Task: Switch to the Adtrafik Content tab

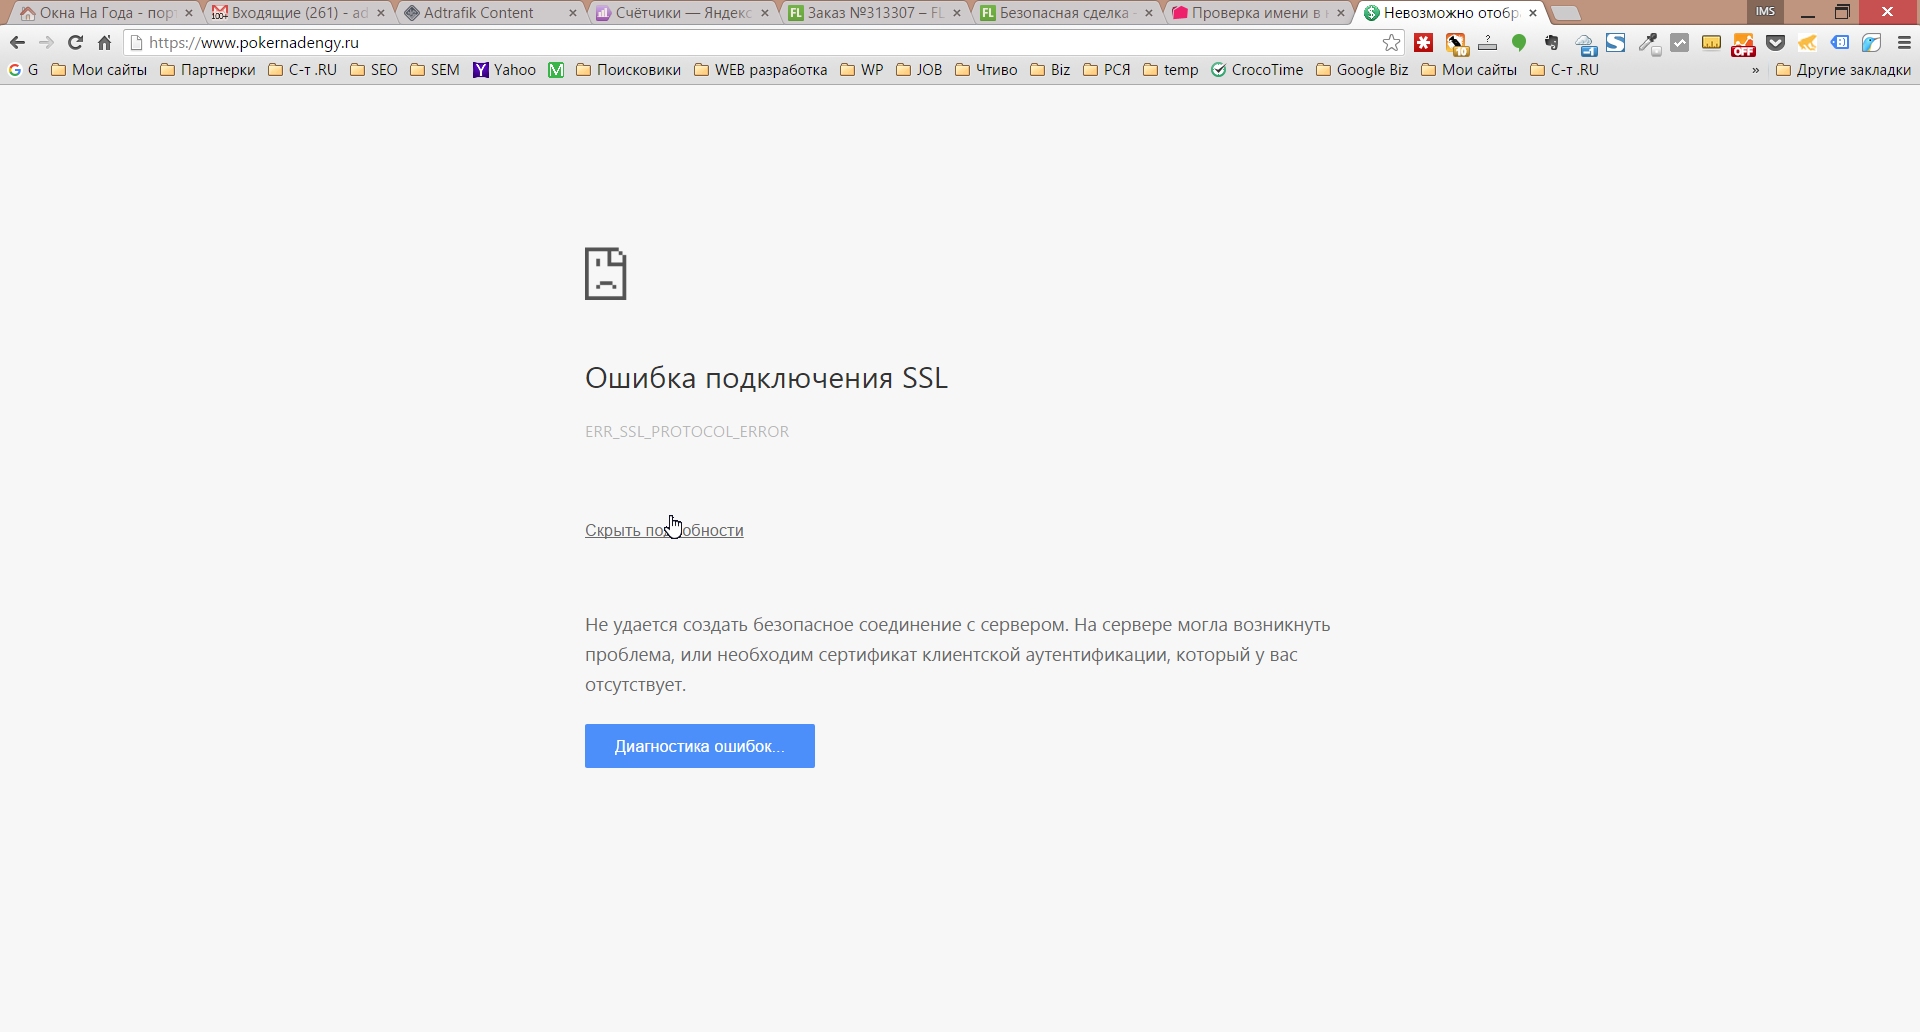Action: pos(488,13)
